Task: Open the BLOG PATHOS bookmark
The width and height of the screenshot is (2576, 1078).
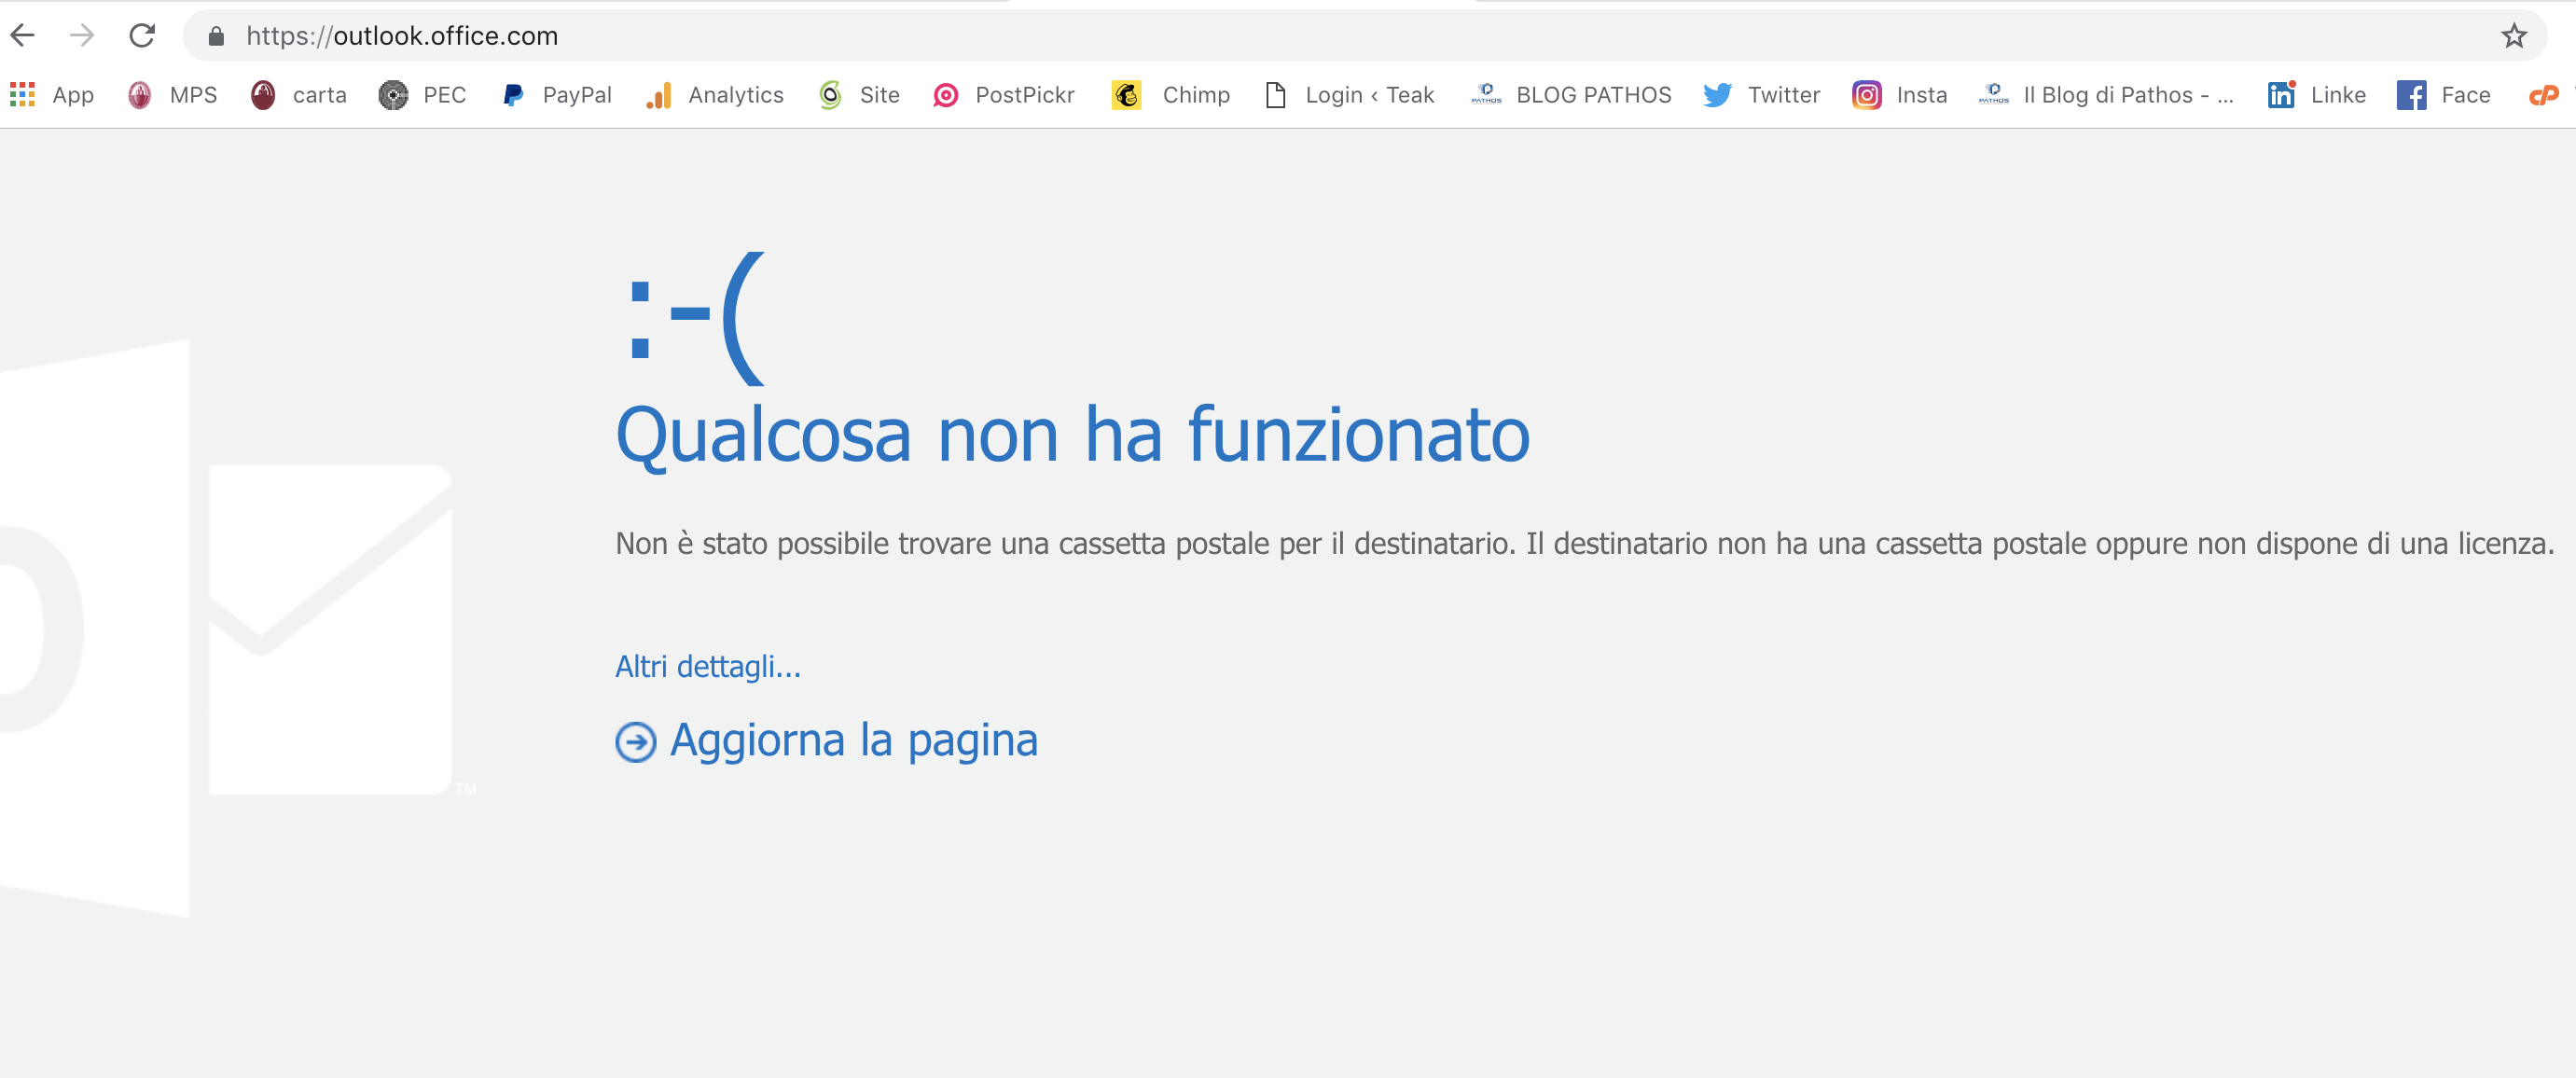Action: [x=1571, y=95]
